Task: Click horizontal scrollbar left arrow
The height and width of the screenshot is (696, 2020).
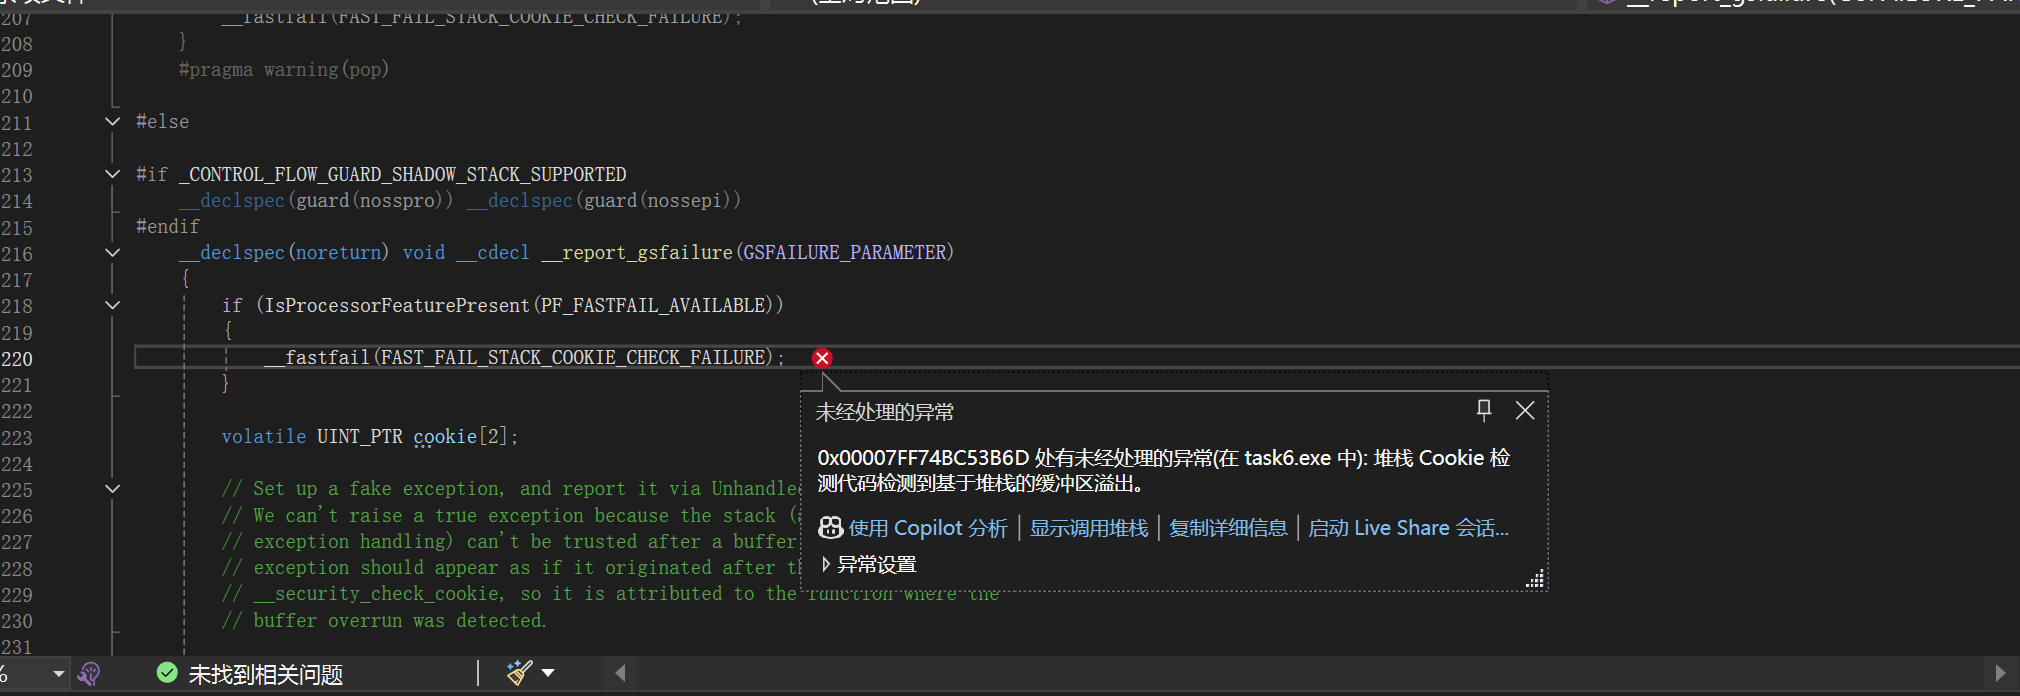Action: 620,673
